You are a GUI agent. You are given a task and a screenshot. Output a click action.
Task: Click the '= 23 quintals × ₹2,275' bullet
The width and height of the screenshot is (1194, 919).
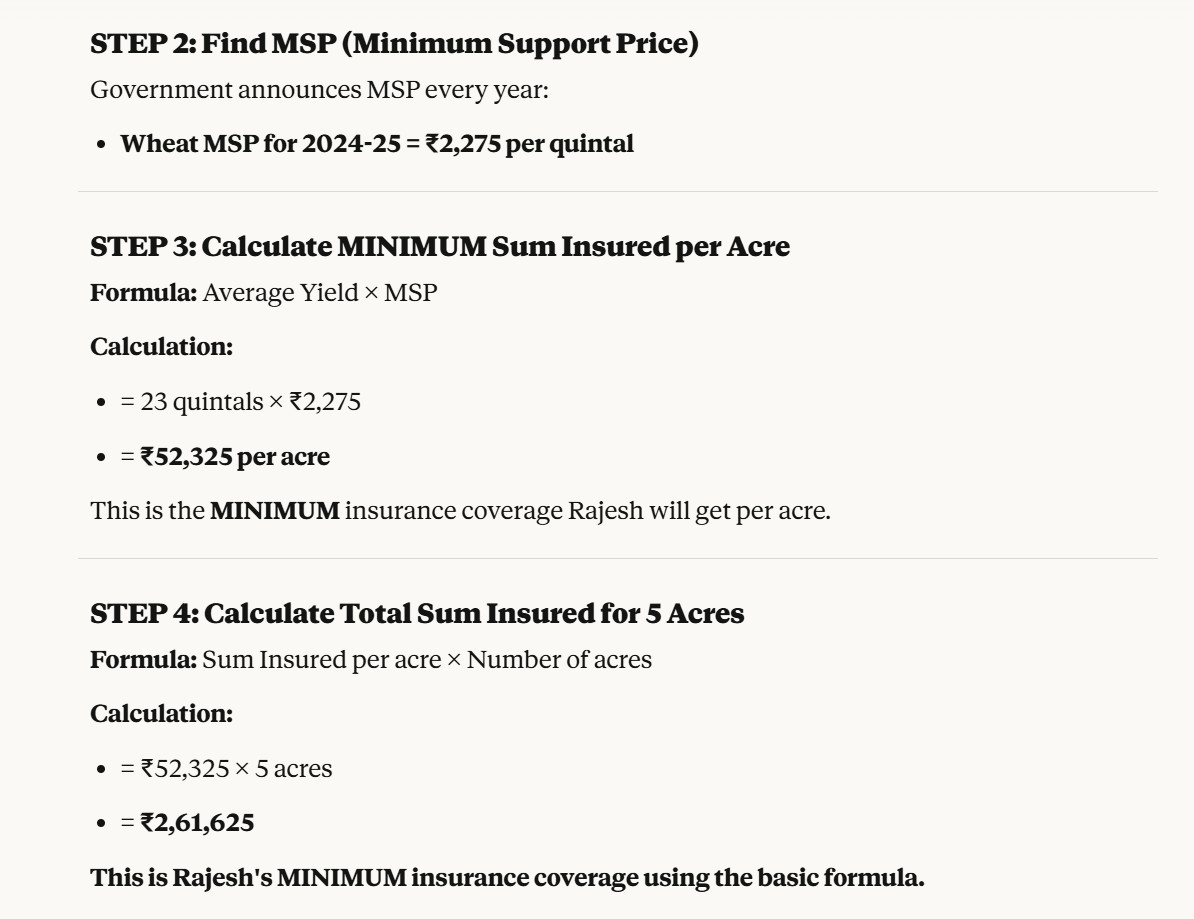pyautogui.click(x=240, y=402)
